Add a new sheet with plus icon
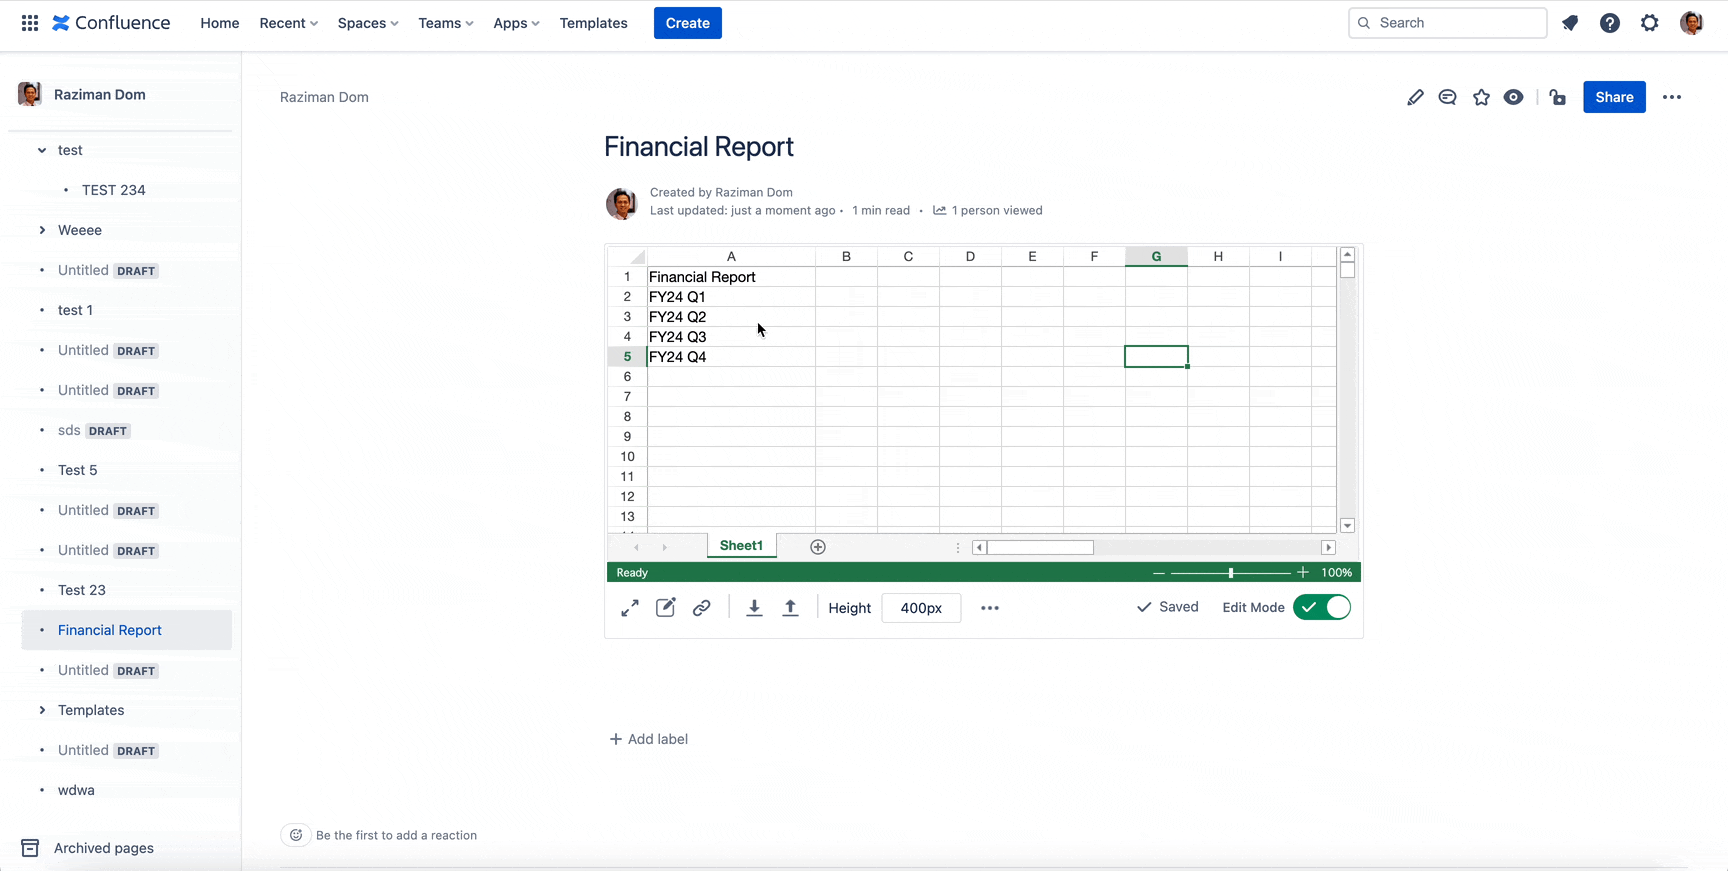 [x=818, y=547]
